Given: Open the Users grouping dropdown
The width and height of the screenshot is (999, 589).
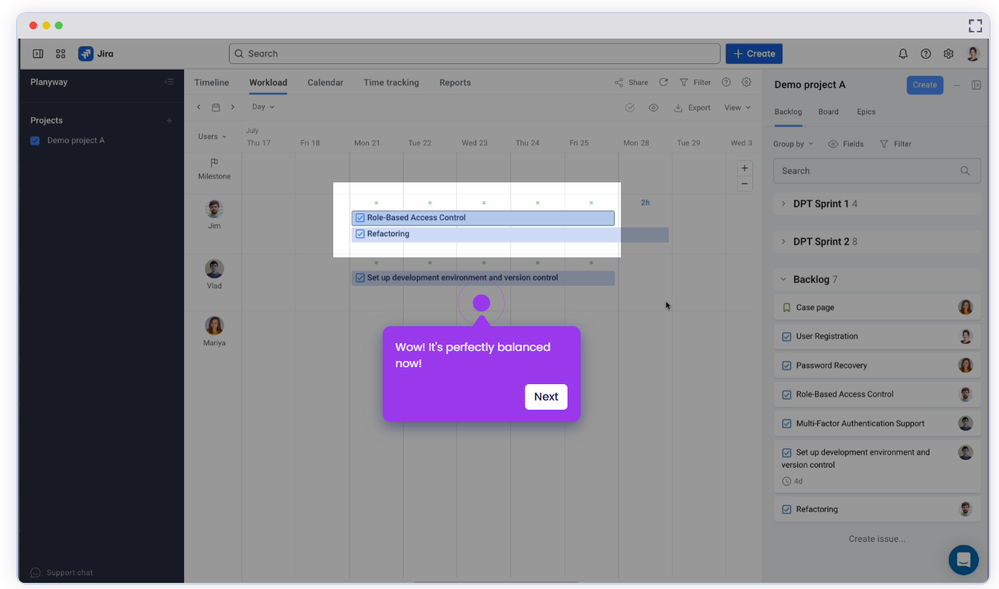Looking at the screenshot, I should tap(212, 136).
